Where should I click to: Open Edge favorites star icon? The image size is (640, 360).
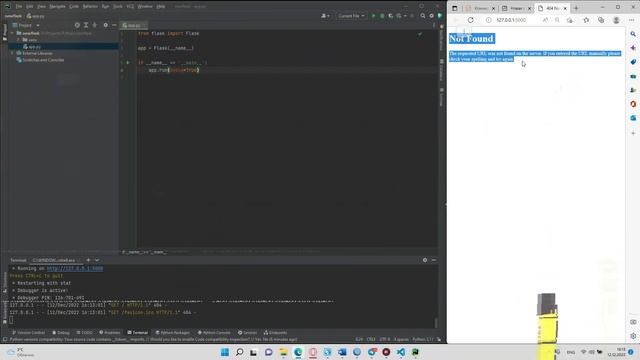(x=586, y=20)
